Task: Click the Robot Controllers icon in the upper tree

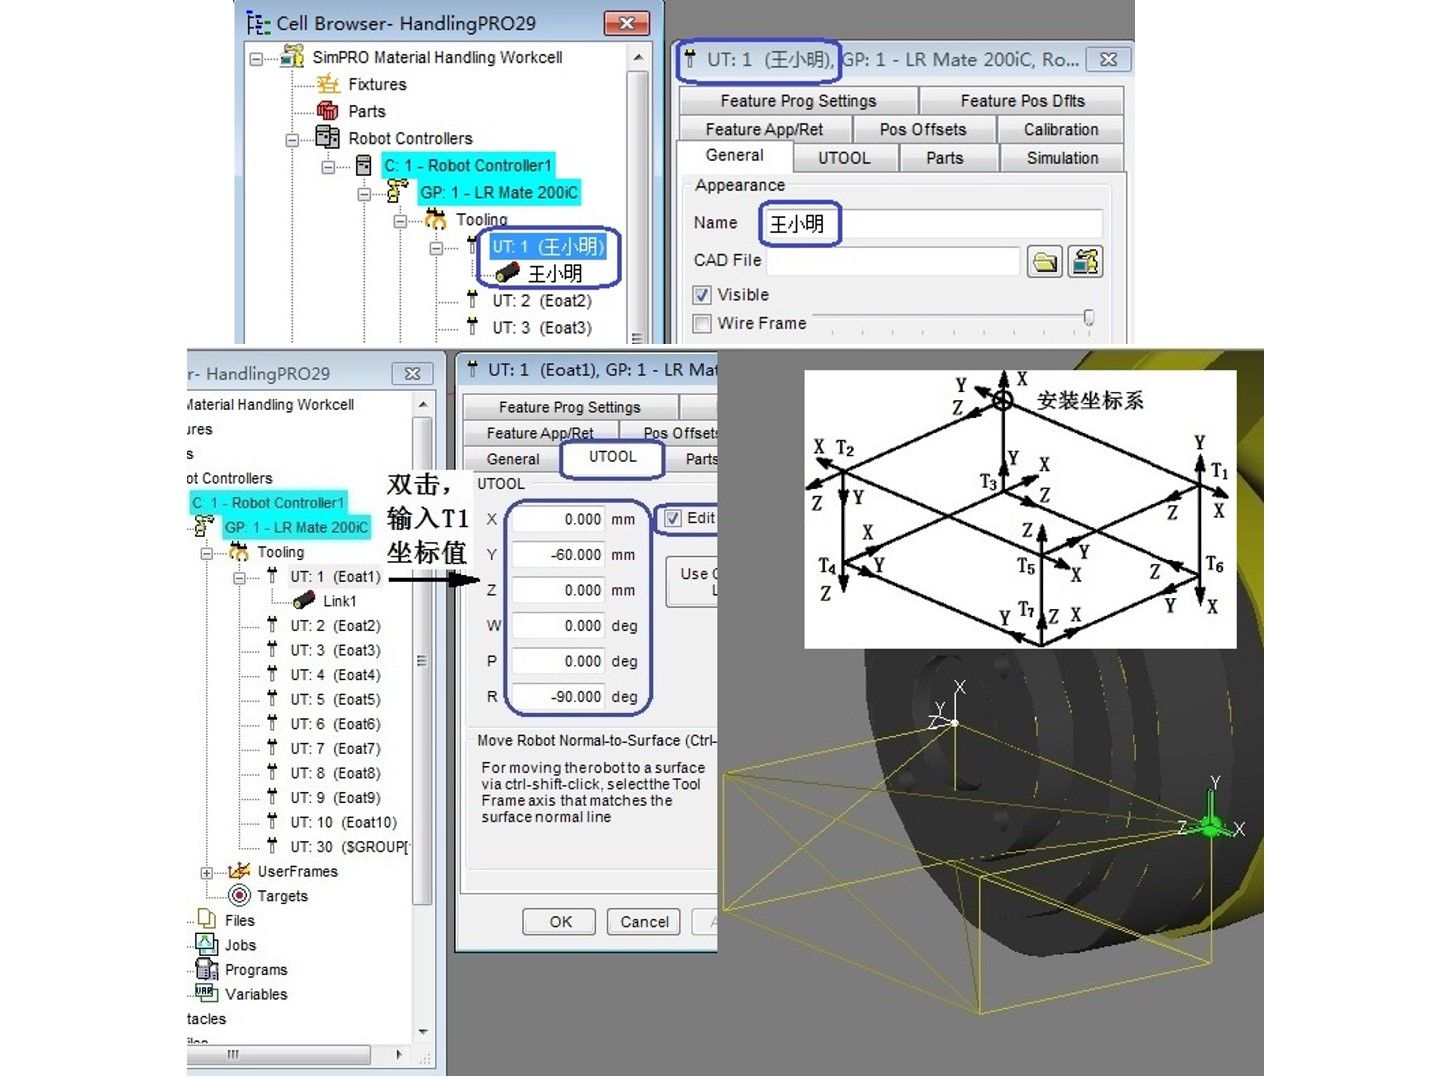Action: click(x=327, y=137)
